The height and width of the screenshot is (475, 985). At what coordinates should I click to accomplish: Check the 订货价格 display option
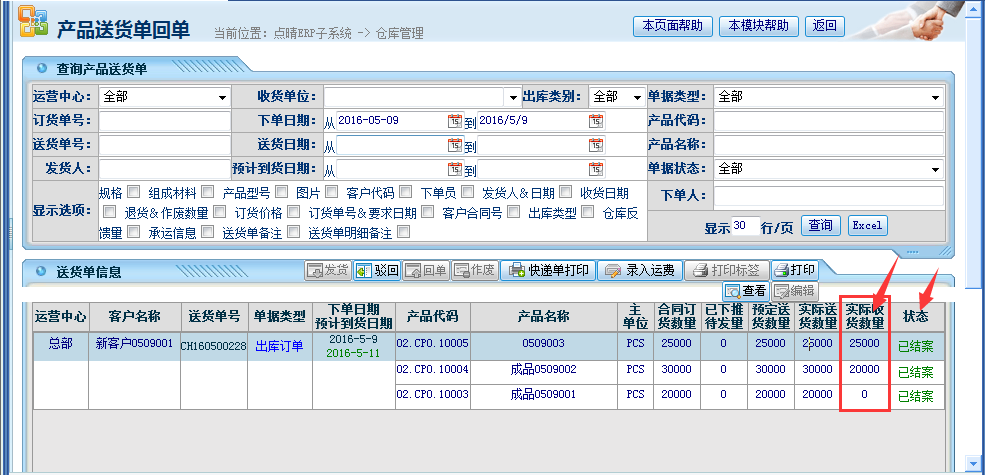click(x=293, y=212)
